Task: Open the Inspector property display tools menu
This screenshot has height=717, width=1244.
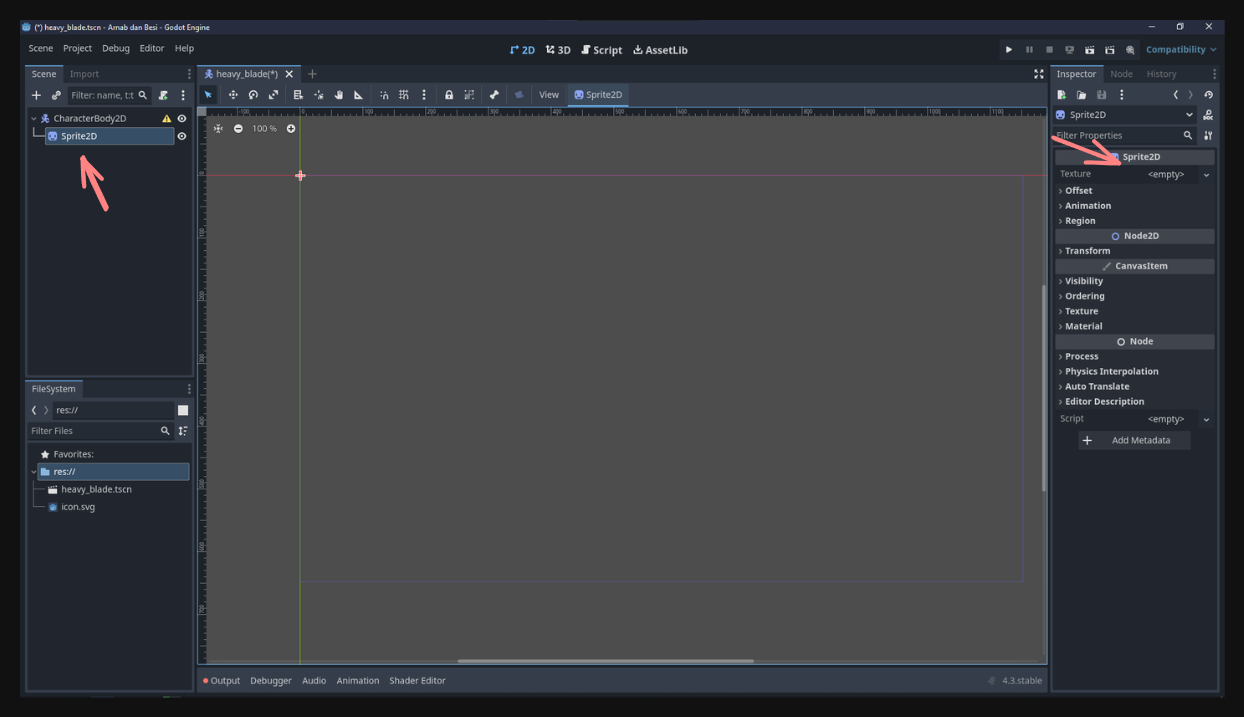Action: (x=1208, y=135)
